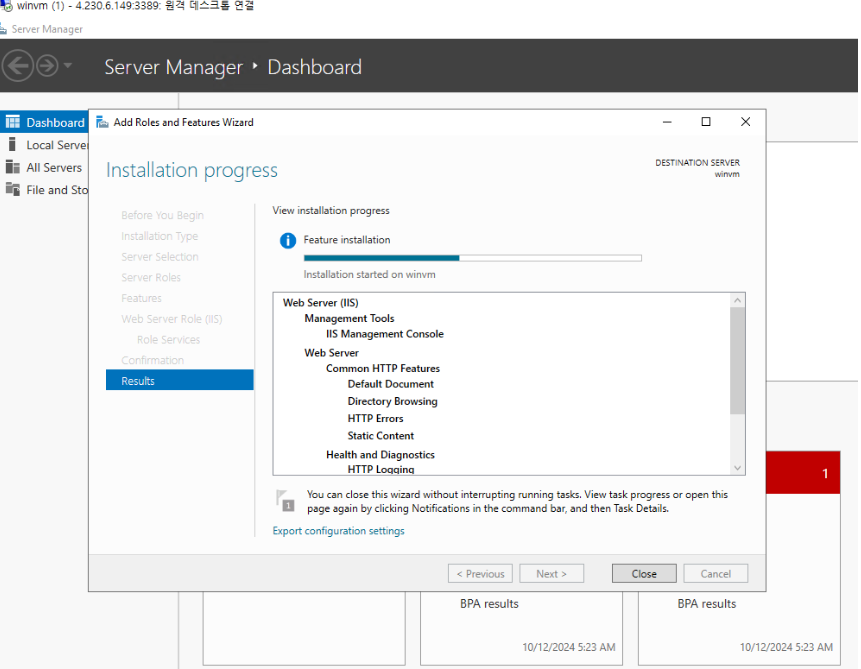Viewport: 861px width, 669px height.
Task: Select Directory Browsing entry
Action: [x=392, y=401]
